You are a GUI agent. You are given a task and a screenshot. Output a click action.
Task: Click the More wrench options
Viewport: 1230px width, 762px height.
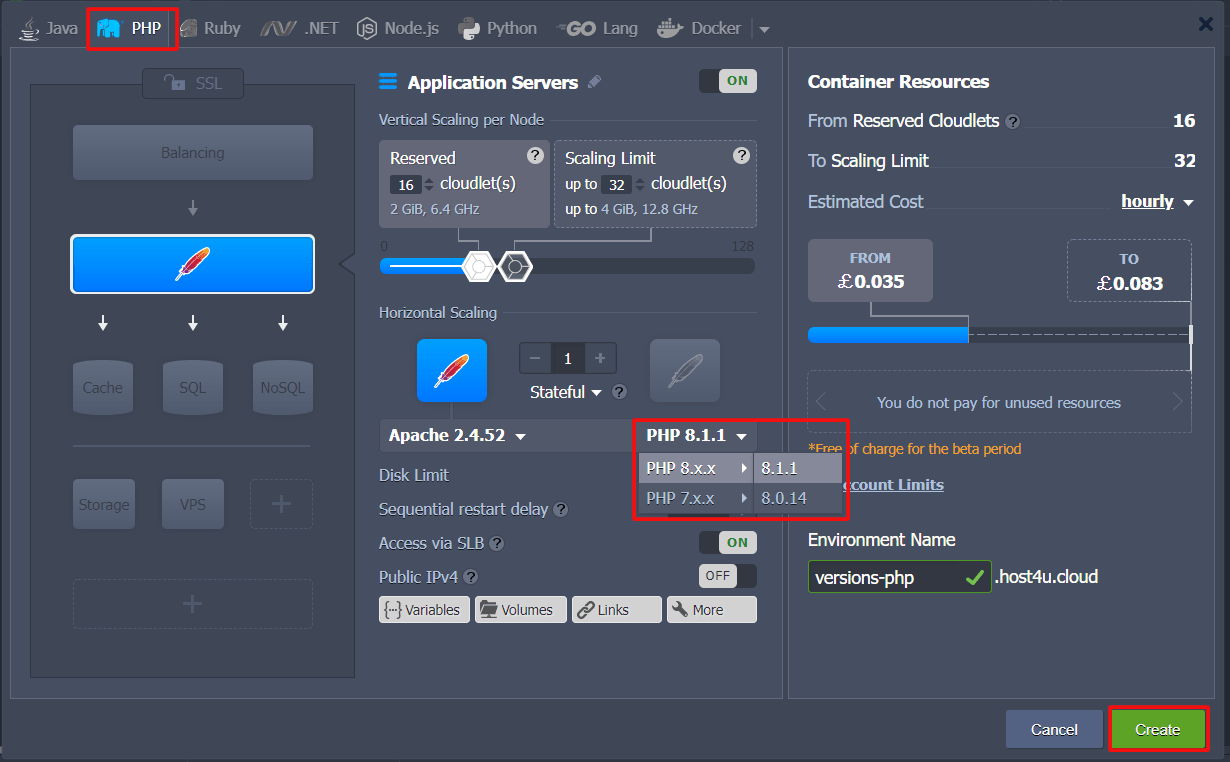(711, 609)
